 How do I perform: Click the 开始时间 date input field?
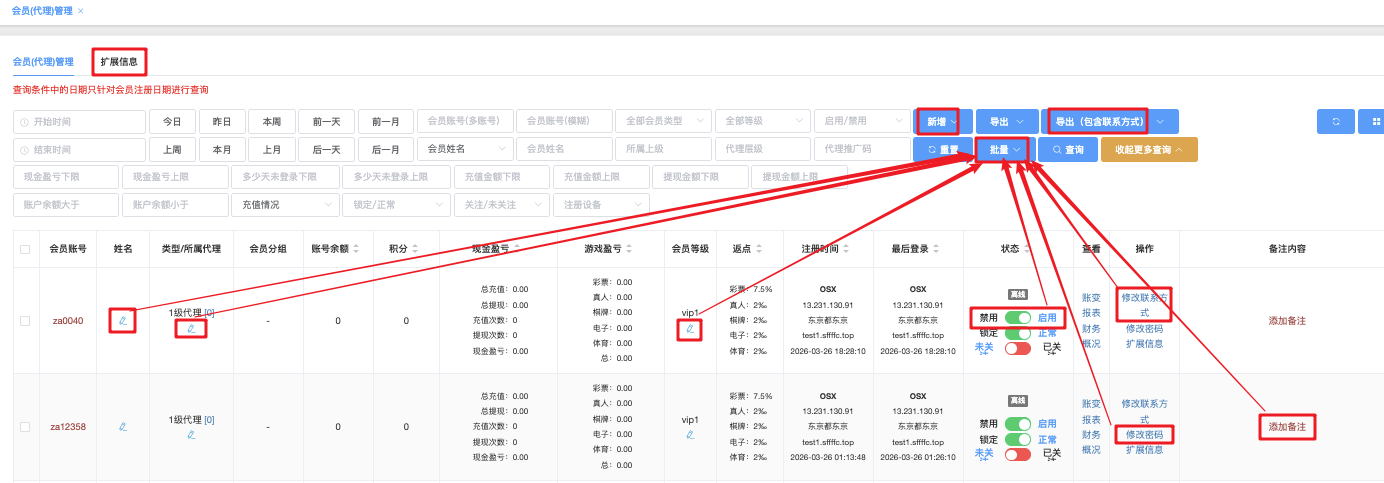[x=78, y=121]
